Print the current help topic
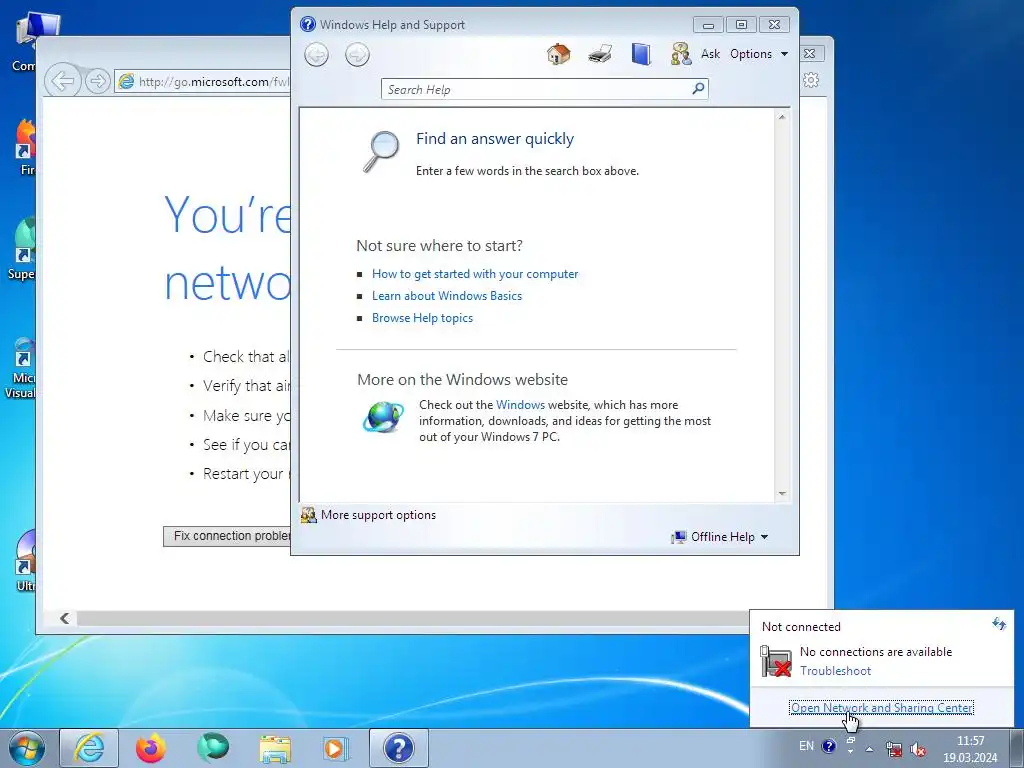 coord(600,54)
